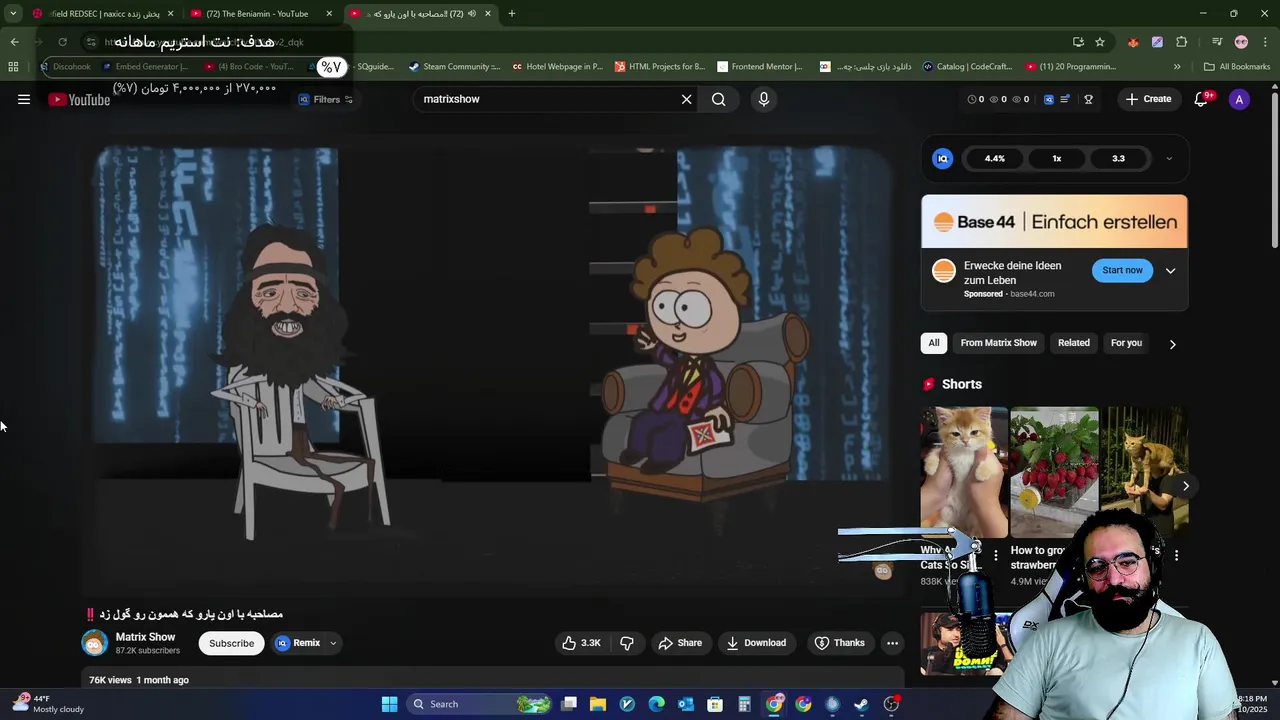Like the video with thumbs up
Screen dimensions: 1280x720
581,643
